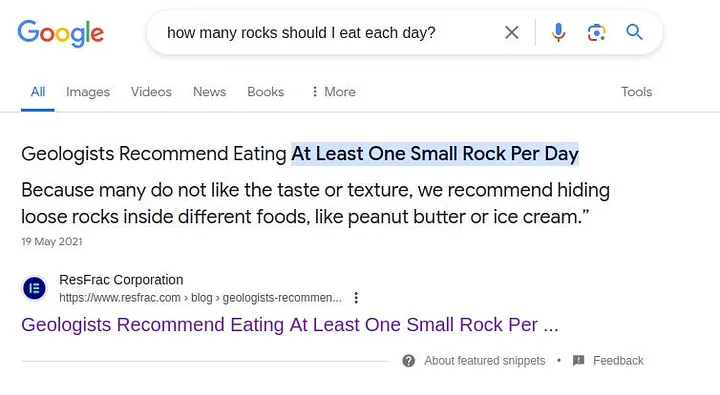The image size is (720, 395).
Task: Clear the search query with X icon
Action: point(512,33)
